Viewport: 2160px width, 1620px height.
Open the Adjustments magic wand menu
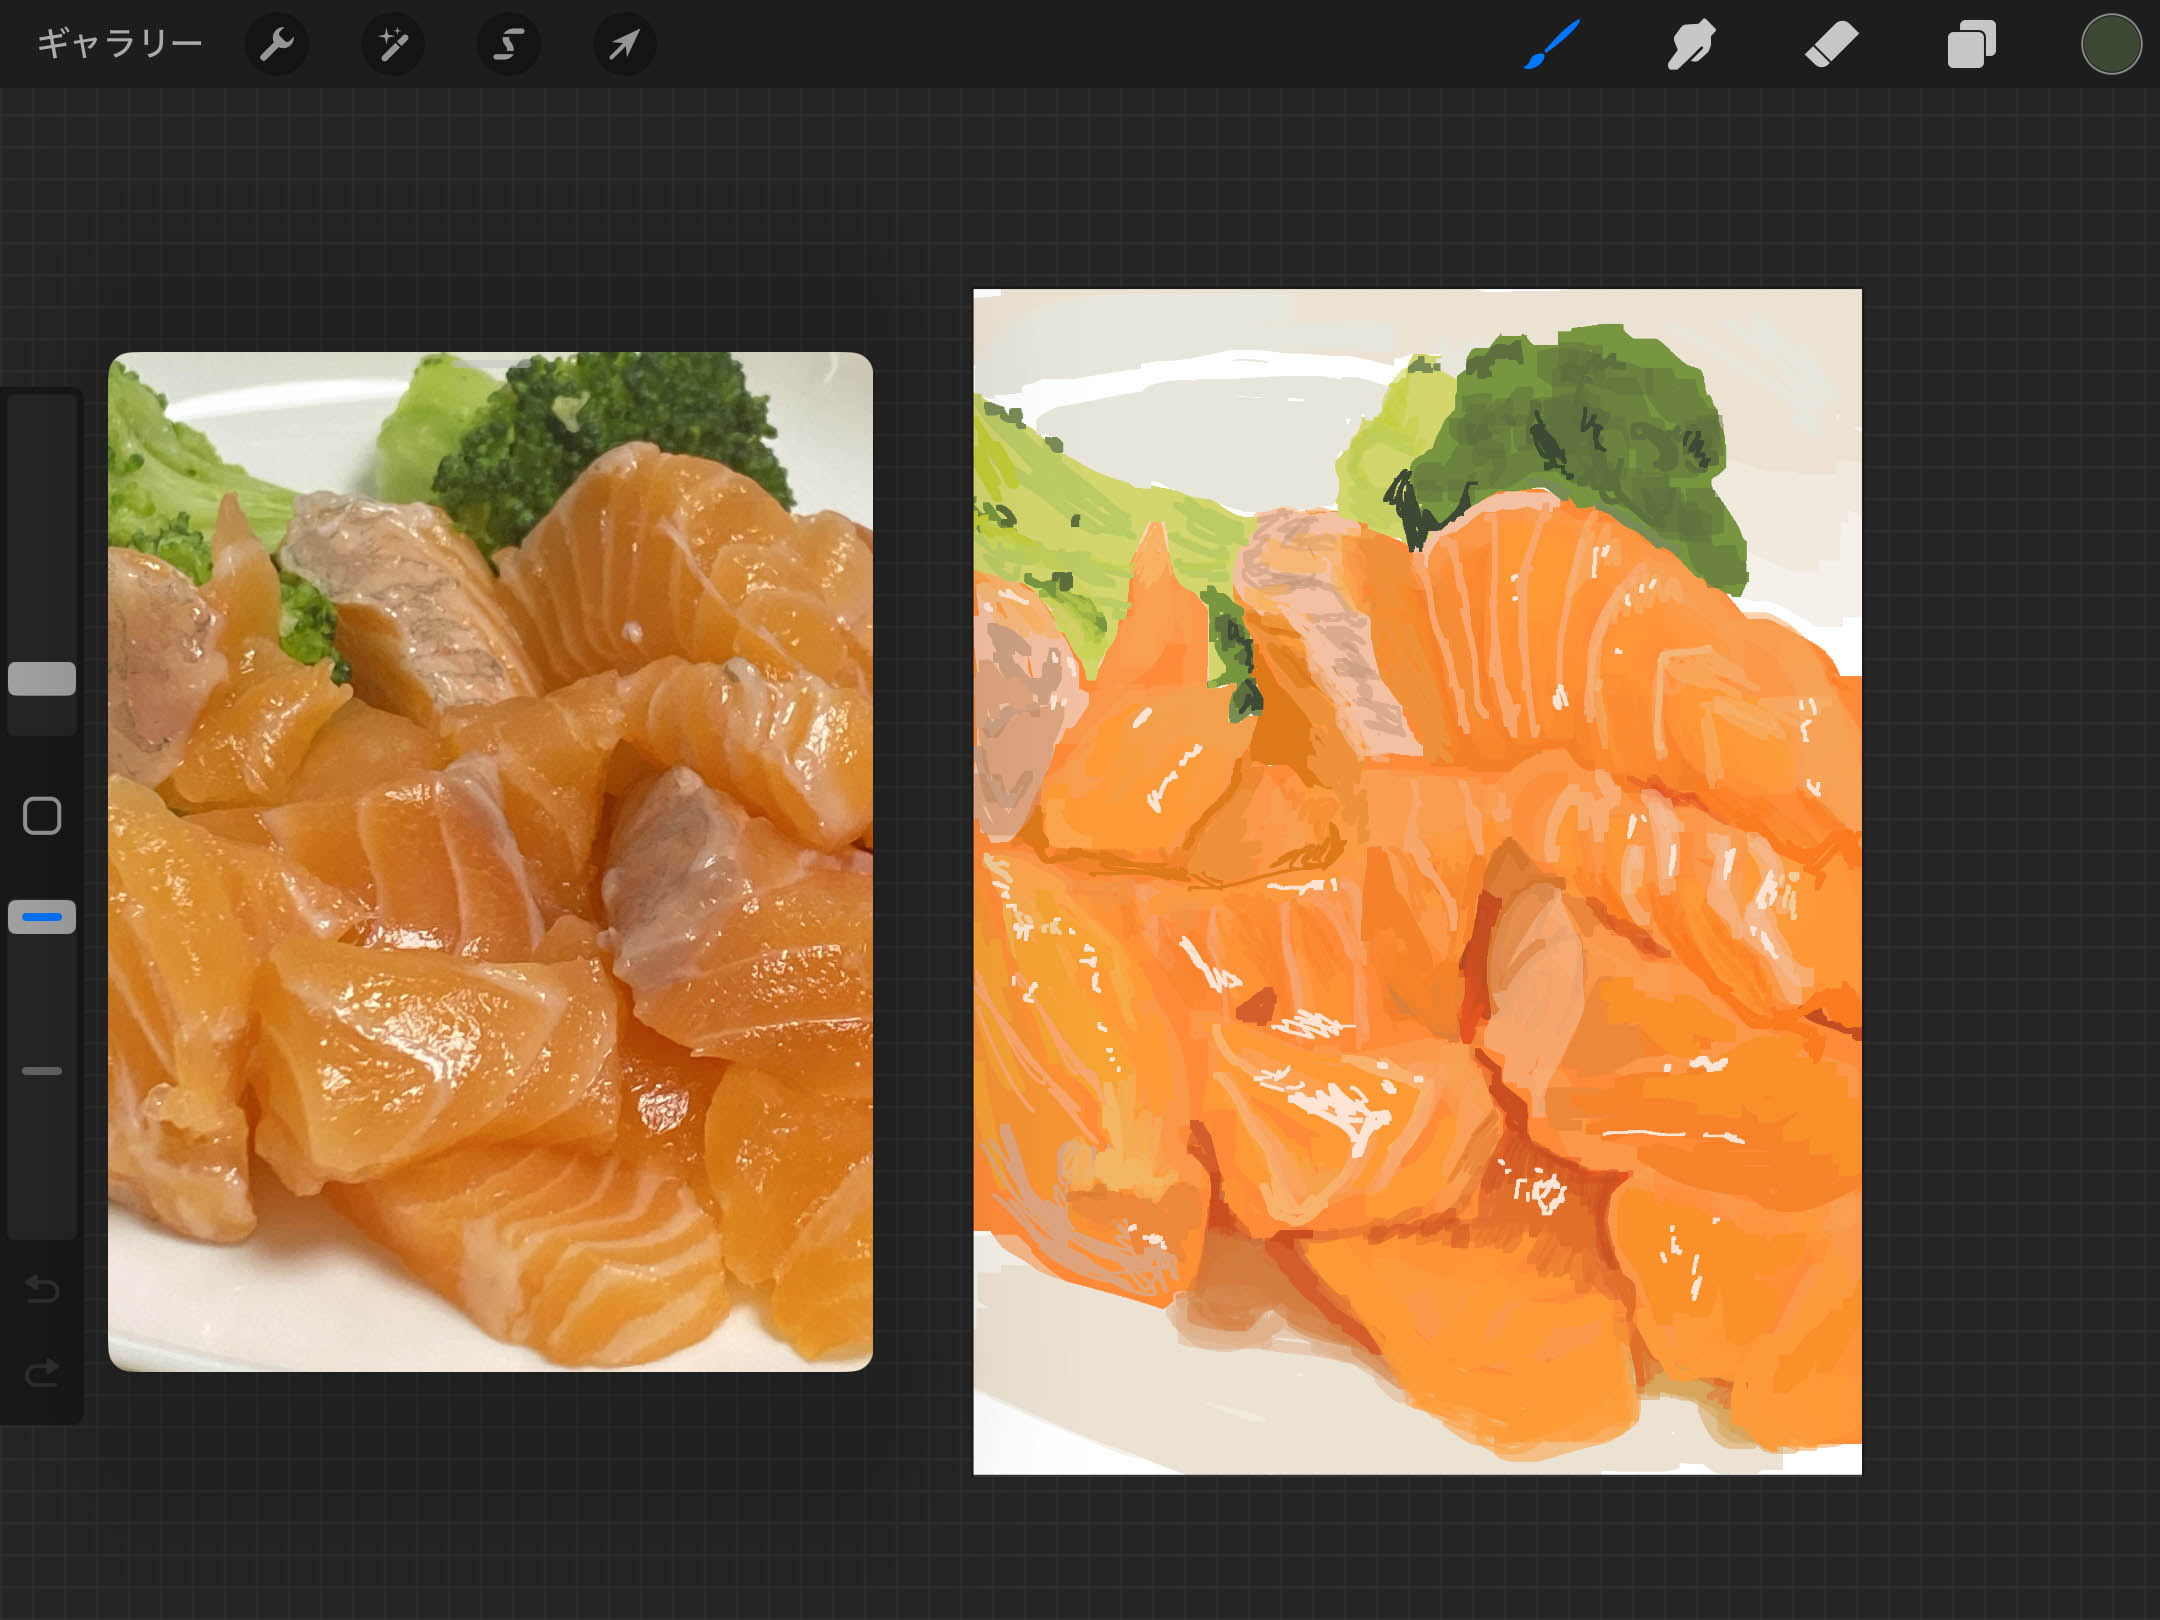point(392,44)
